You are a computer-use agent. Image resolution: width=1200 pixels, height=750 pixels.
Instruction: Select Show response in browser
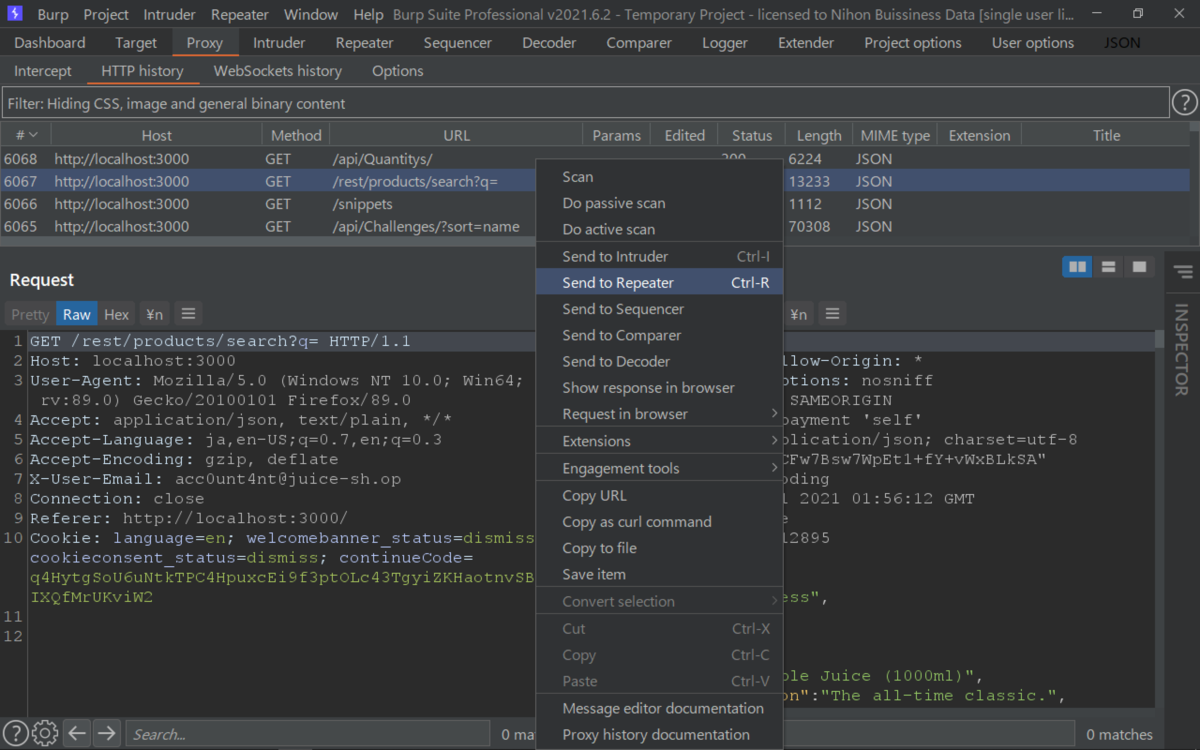click(659, 387)
